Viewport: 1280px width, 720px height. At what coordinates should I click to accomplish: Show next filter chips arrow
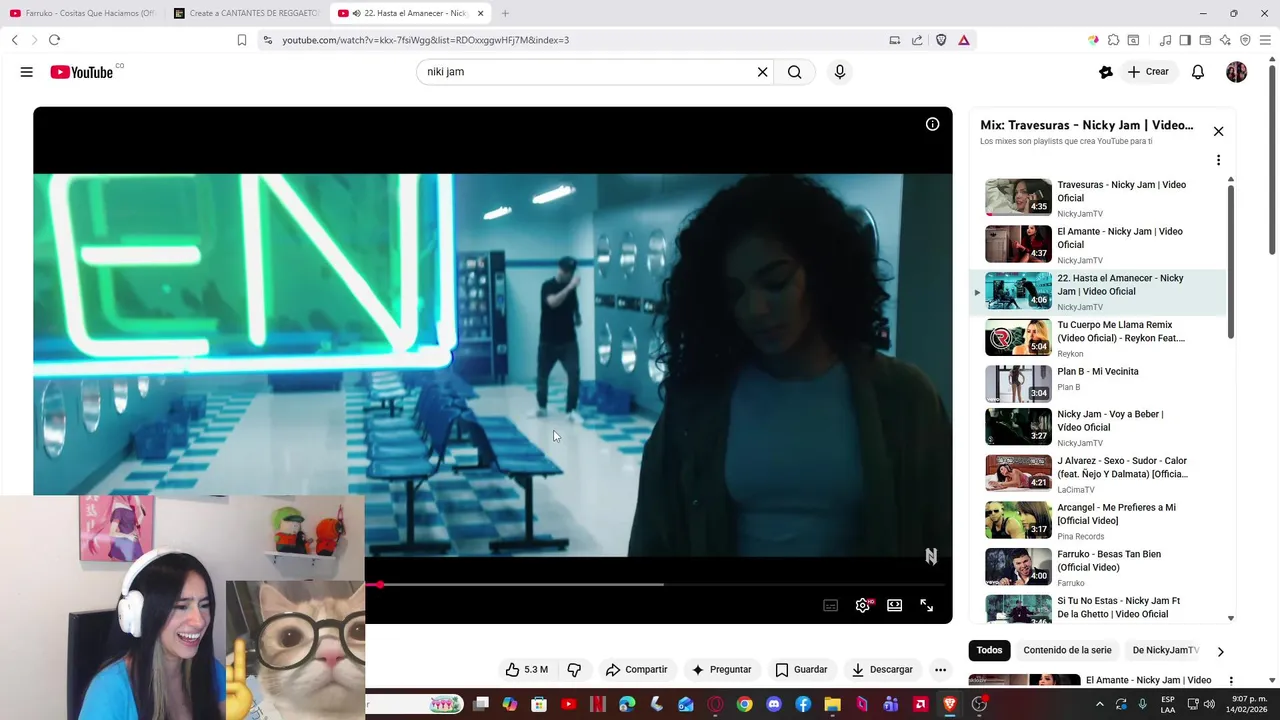(1220, 651)
